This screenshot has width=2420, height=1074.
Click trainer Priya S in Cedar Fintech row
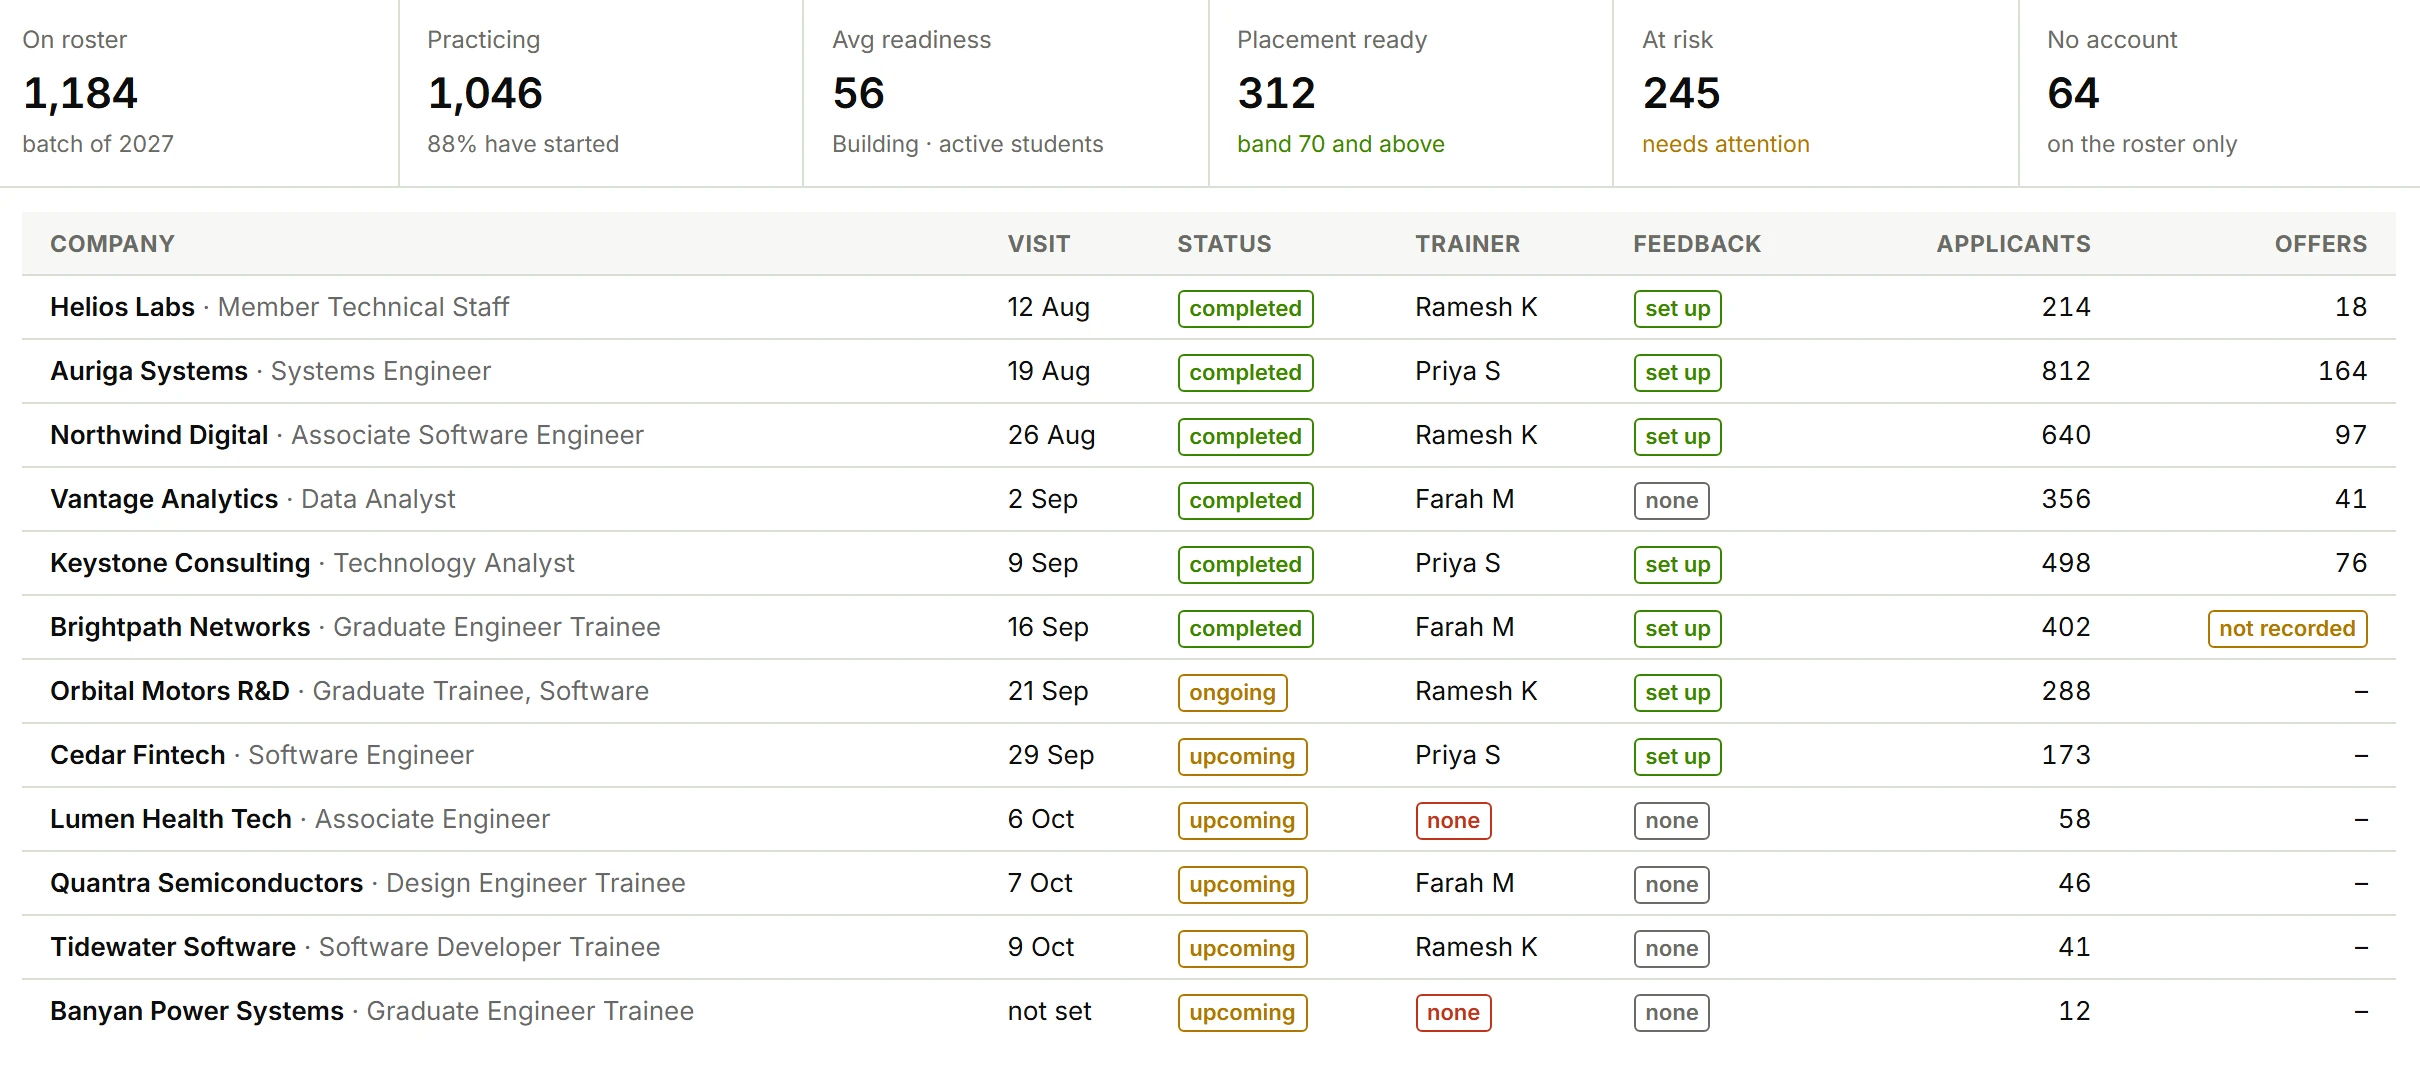pyautogui.click(x=1457, y=755)
